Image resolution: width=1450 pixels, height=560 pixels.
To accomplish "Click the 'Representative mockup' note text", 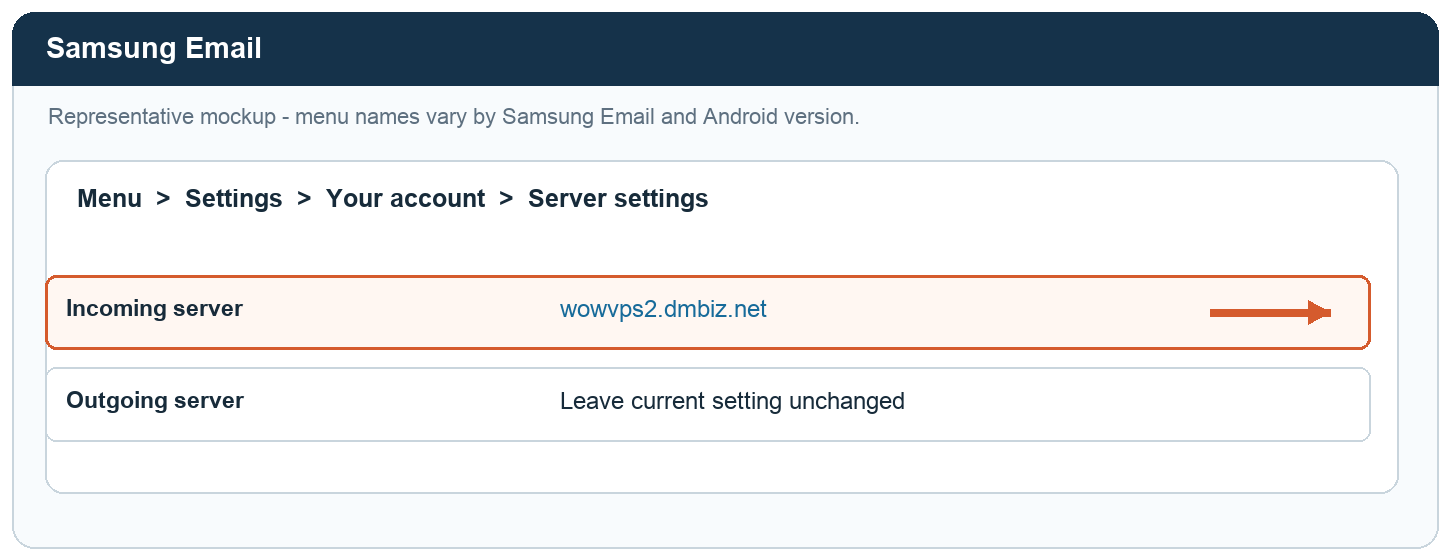I will [453, 116].
